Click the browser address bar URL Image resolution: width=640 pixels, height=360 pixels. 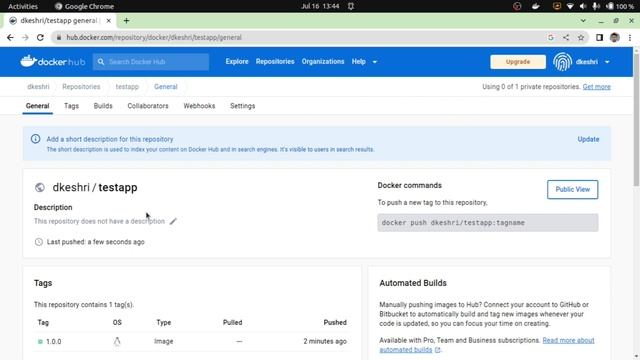click(x=154, y=38)
